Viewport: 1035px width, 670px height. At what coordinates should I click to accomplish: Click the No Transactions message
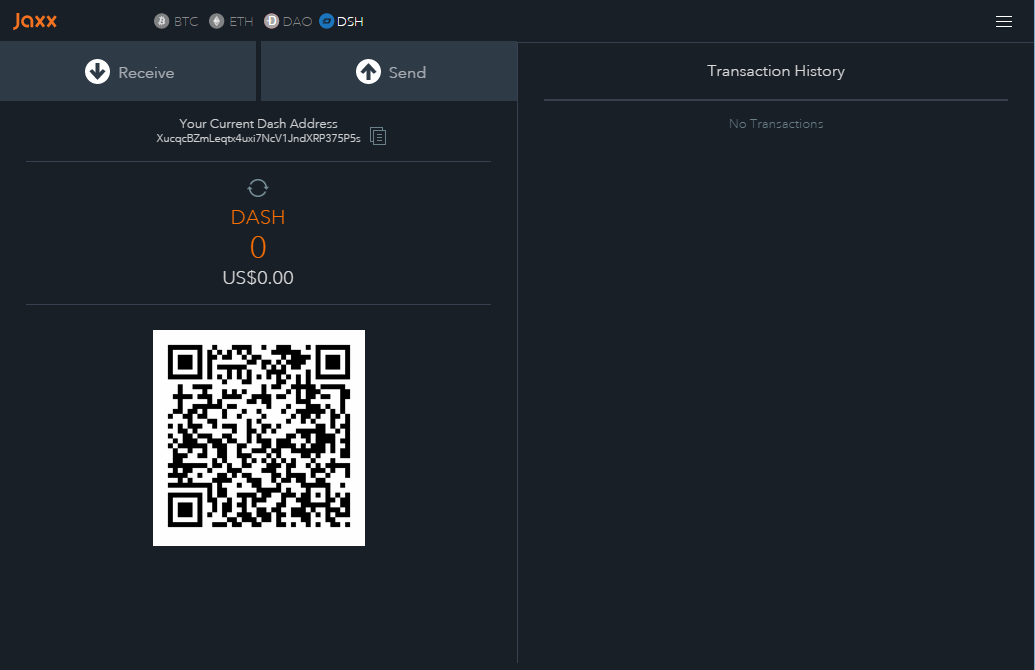tap(776, 123)
